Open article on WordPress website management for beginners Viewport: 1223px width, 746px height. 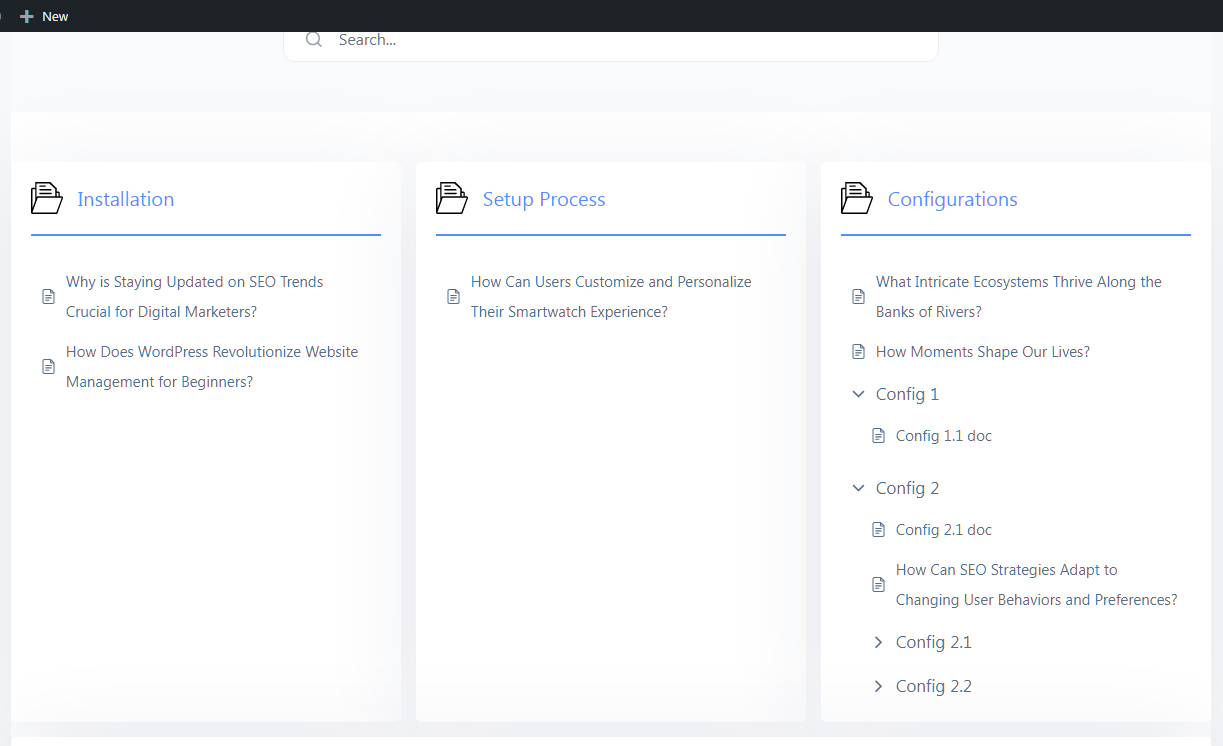click(x=212, y=367)
